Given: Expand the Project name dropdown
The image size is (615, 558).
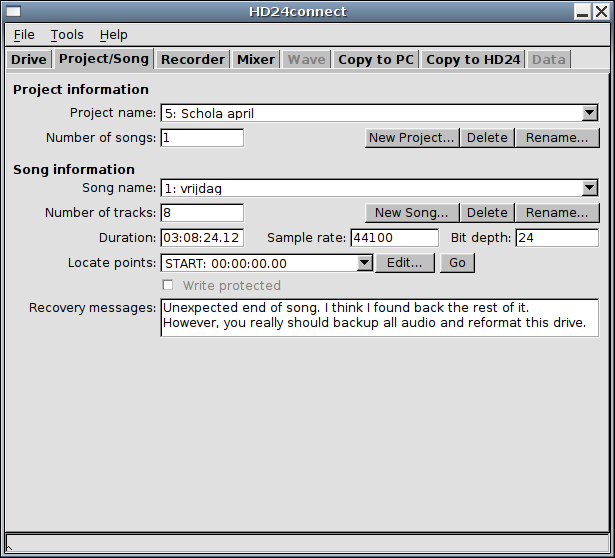Looking at the screenshot, I should 589,113.
